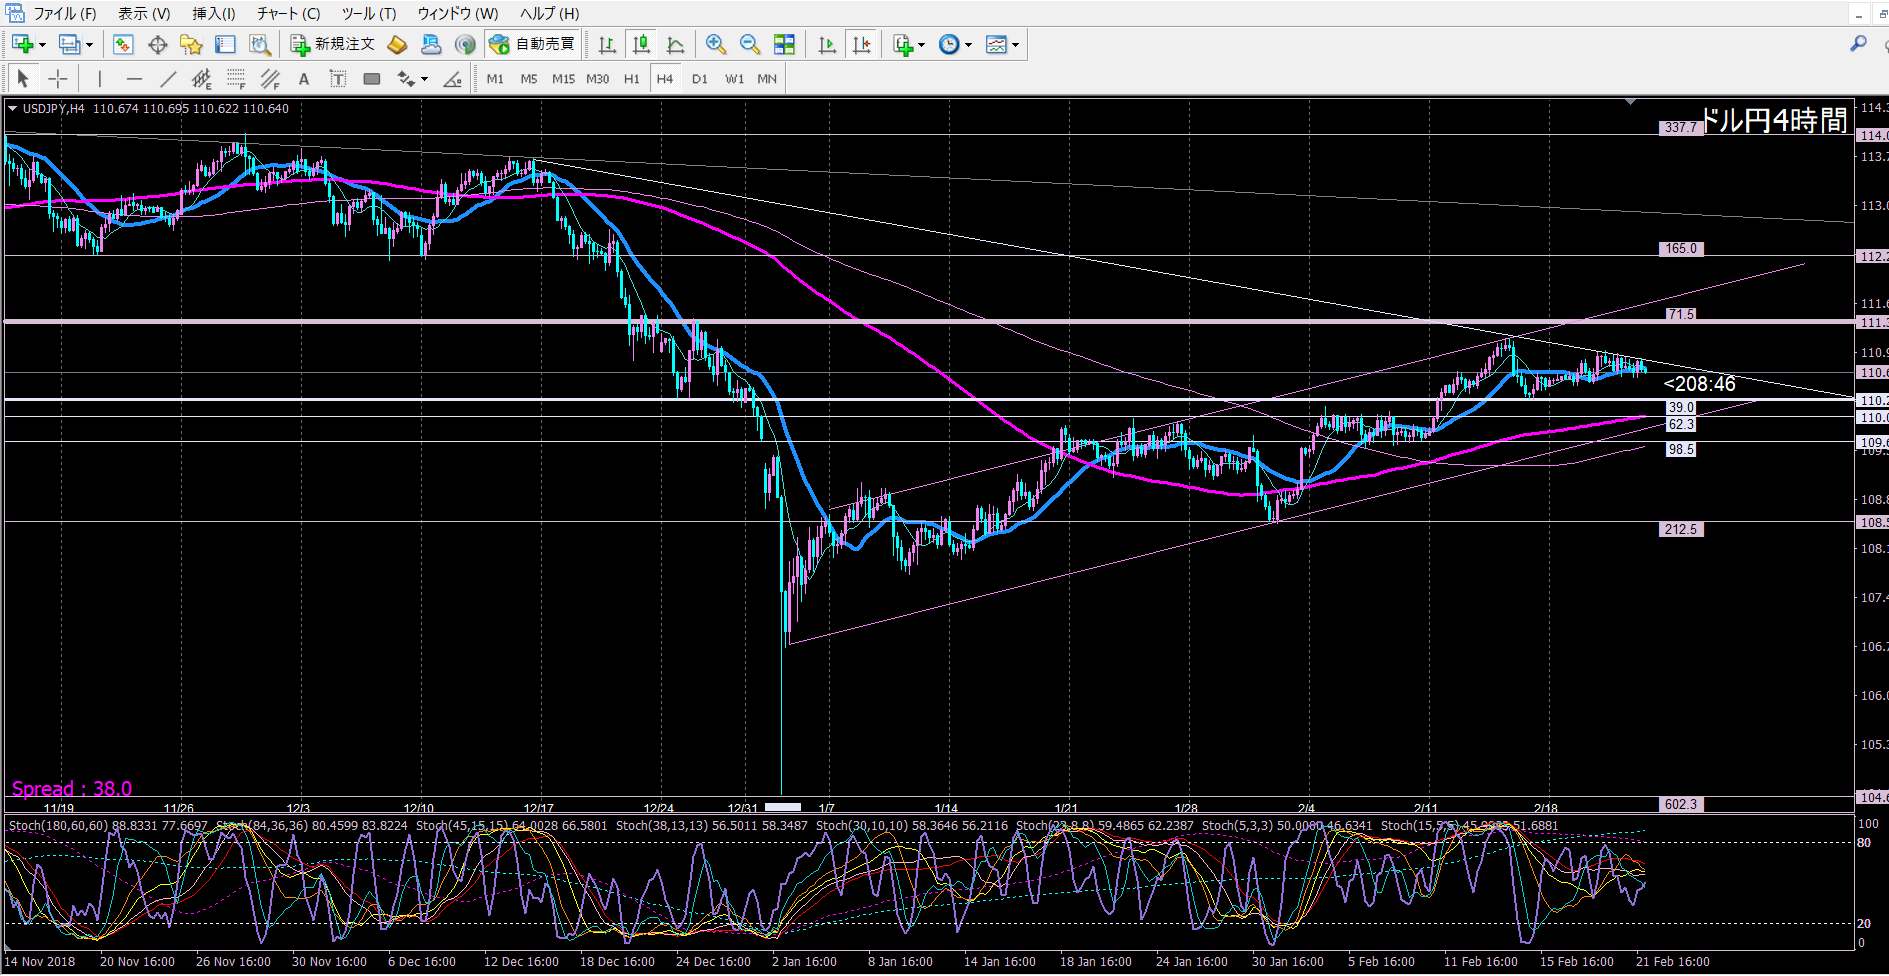This screenshot has height=976, width=1889.
Task: Expand the indicators dropdown arrow
Action: coord(921,45)
